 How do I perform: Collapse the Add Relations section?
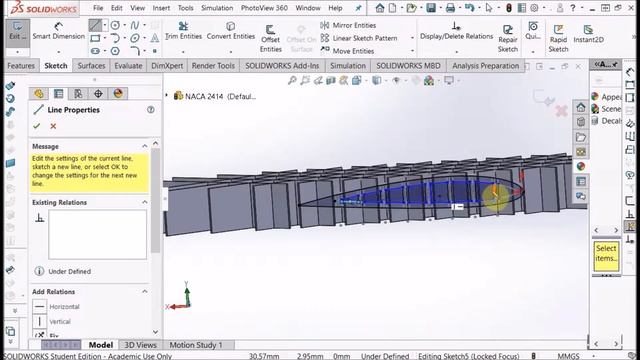(x=145, y=291)
